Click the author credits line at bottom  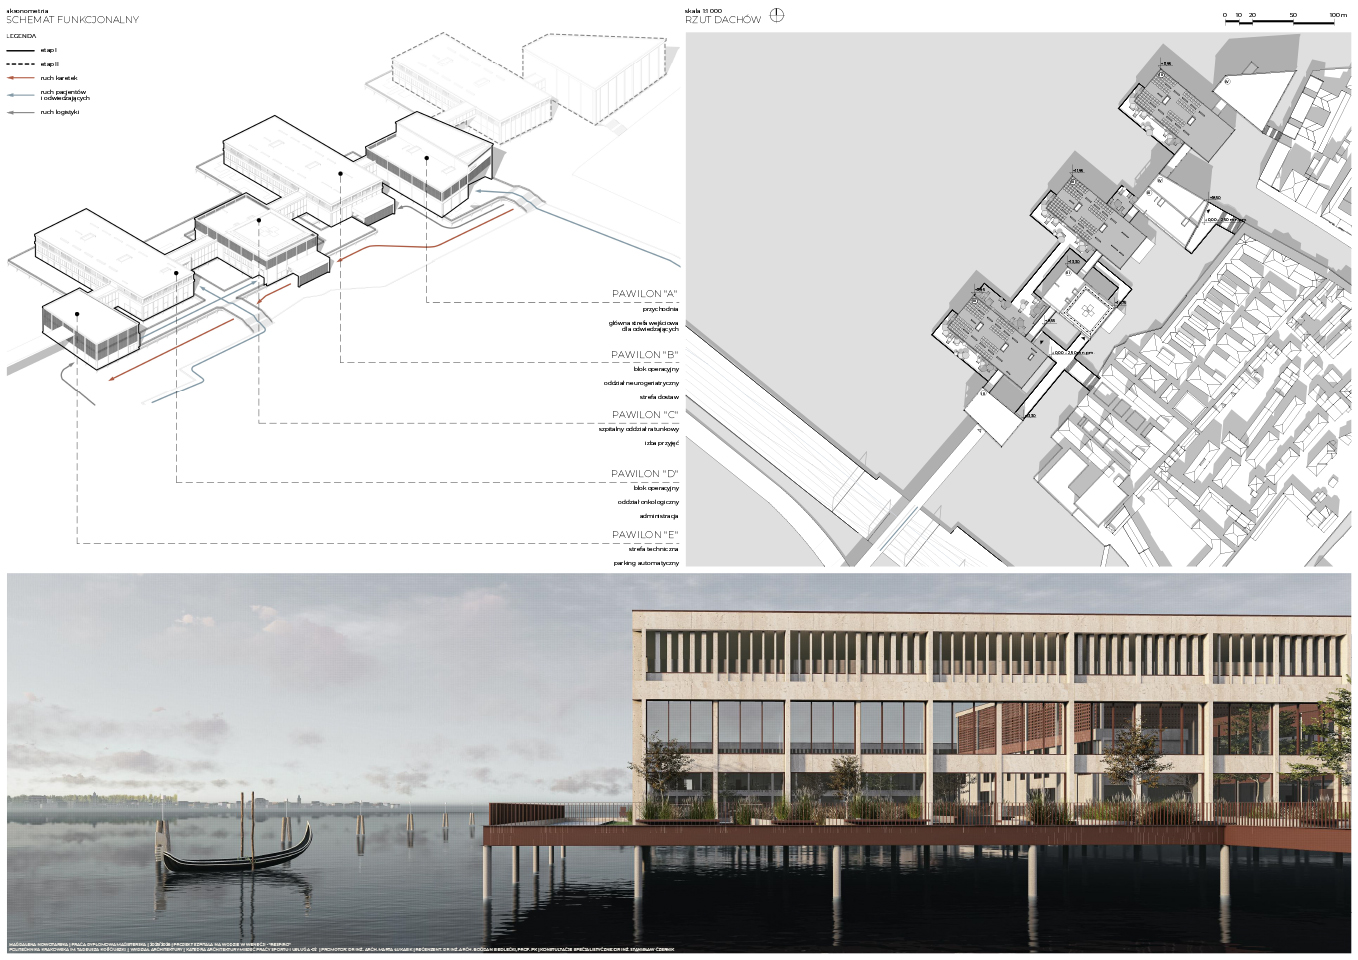340,946
